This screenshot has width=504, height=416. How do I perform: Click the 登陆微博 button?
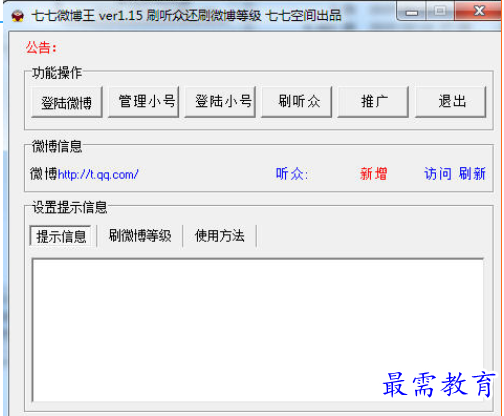pos(67,102)
